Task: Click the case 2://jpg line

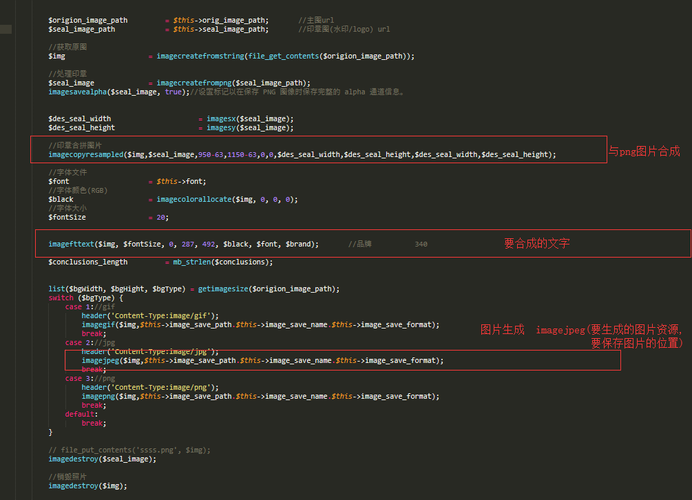Action: [x=90, y=342]
